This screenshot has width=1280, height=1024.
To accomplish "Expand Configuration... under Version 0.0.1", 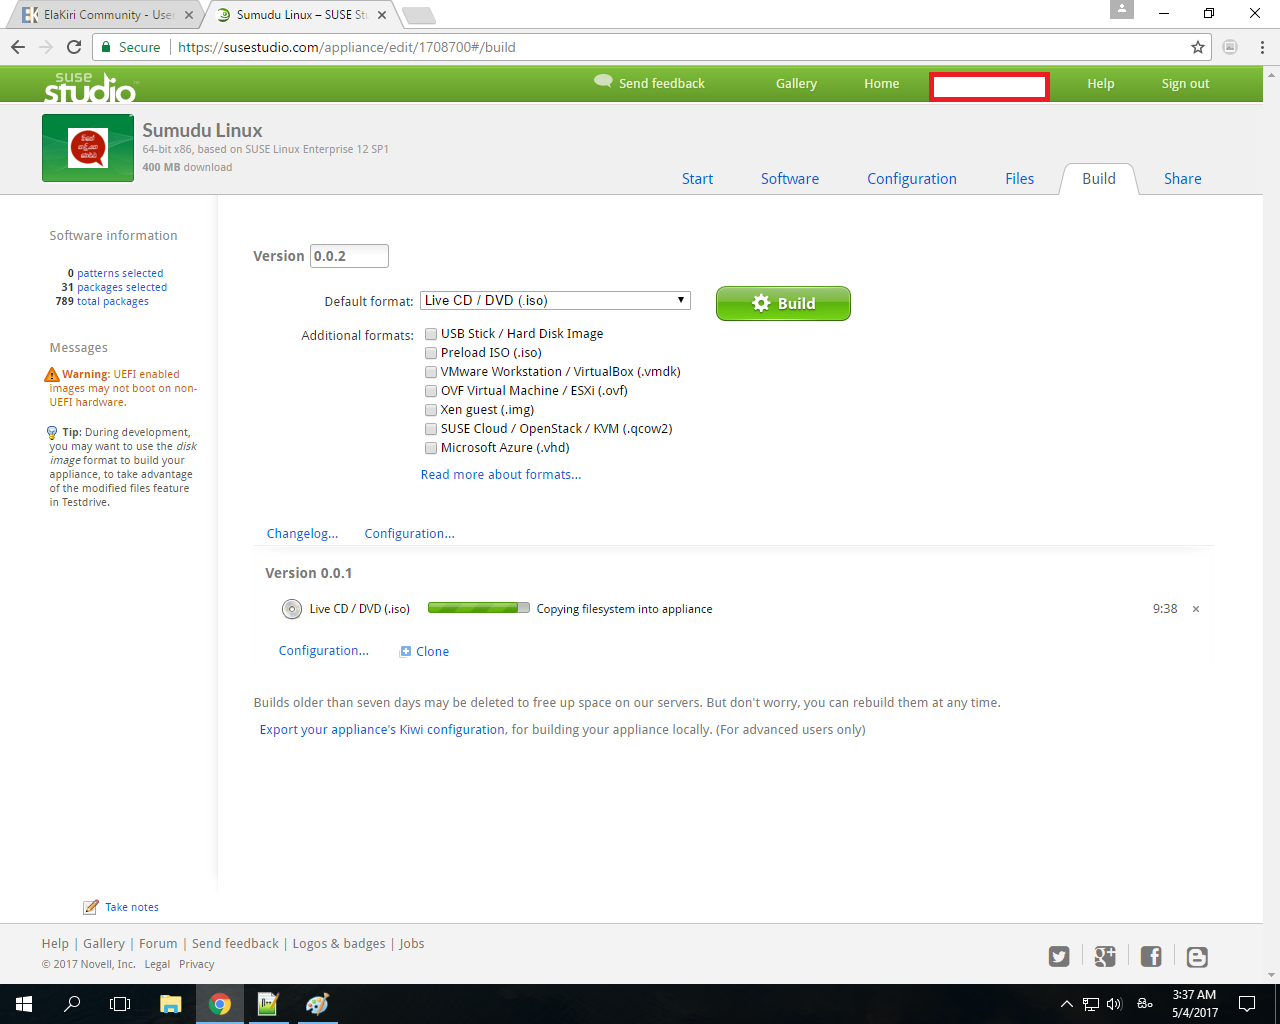I will [x=323, y=651].
